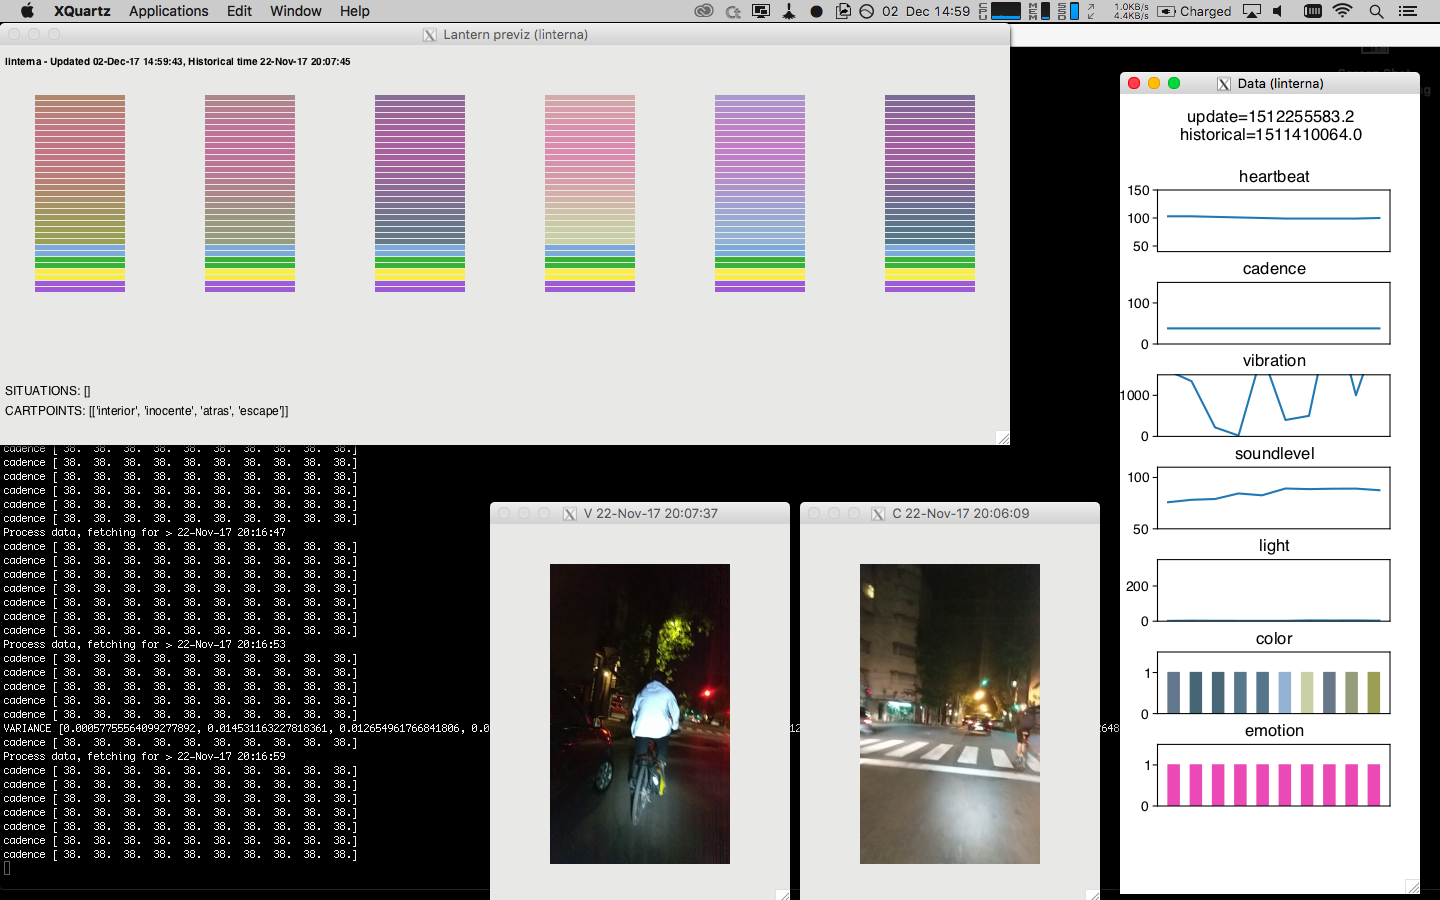Click the XQuartz icon in the C 22-Nov-17 titlebar
Image resolution: width=1440 pixels, height=900 pixels.
(x=876, y=513)
